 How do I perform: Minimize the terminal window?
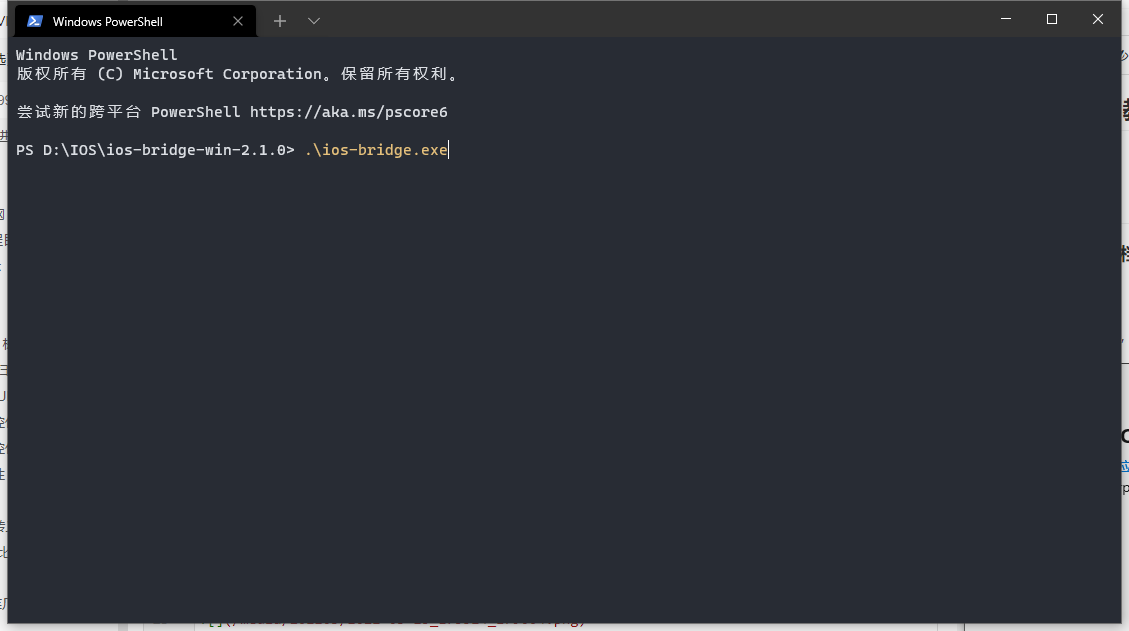tap(1006, 19)
